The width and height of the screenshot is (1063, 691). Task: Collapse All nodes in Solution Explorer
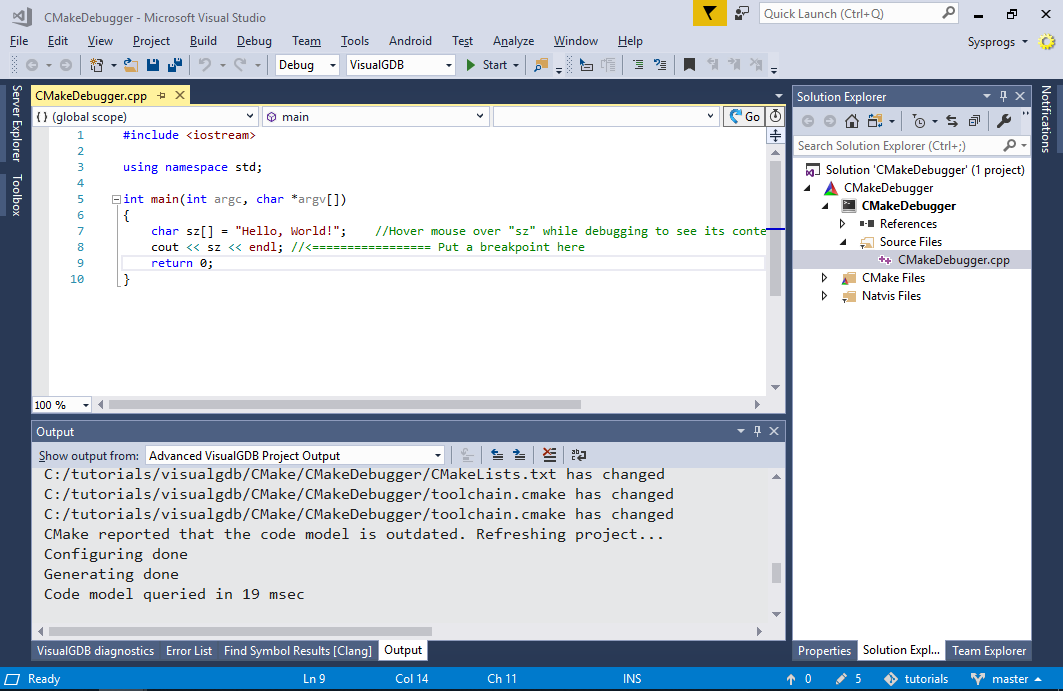point(974,121)
